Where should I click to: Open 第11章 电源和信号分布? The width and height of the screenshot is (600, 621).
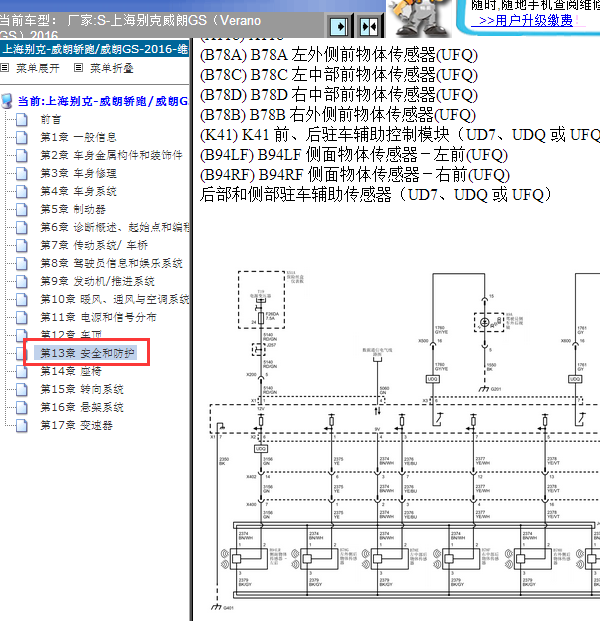[x=98, y=317]
